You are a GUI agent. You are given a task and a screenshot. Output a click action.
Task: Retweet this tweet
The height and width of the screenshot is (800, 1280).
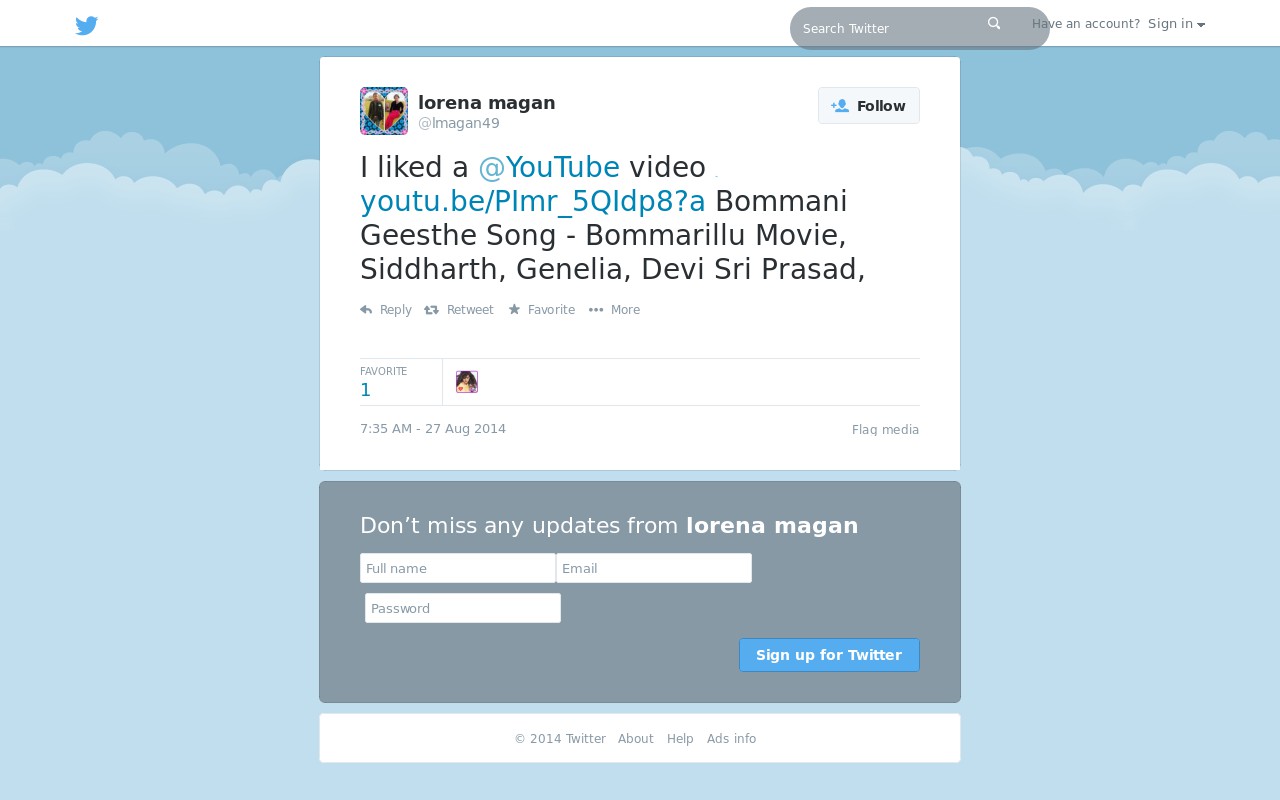(459, 310)
